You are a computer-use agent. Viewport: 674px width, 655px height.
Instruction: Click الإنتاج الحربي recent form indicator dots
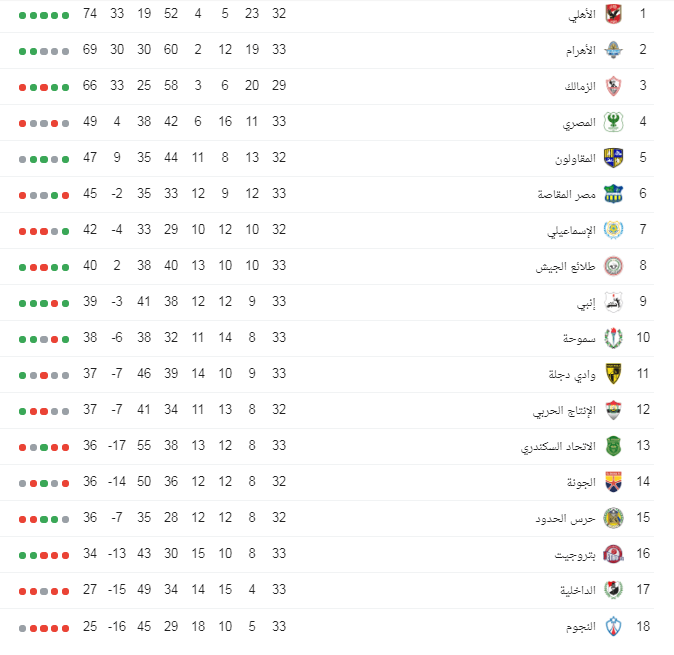click(44, 410)
